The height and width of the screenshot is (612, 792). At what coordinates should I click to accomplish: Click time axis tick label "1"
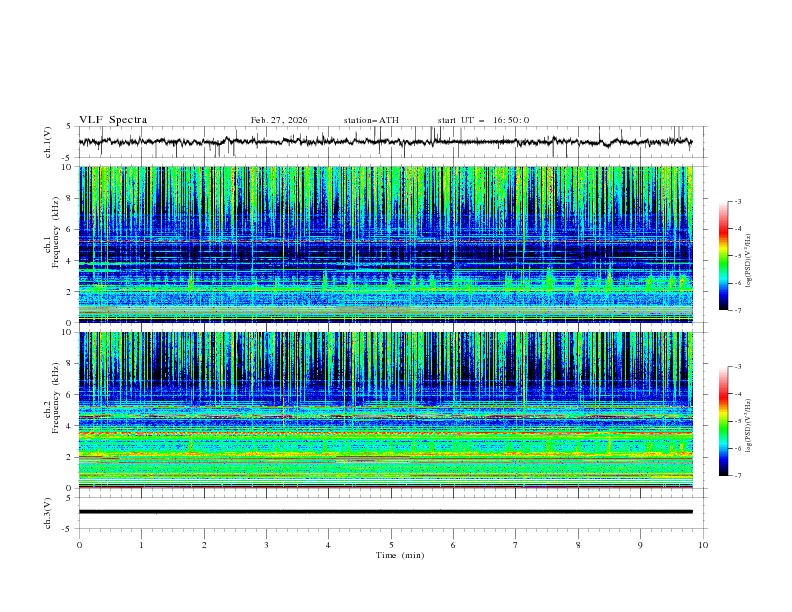click(x=142, y=545)
